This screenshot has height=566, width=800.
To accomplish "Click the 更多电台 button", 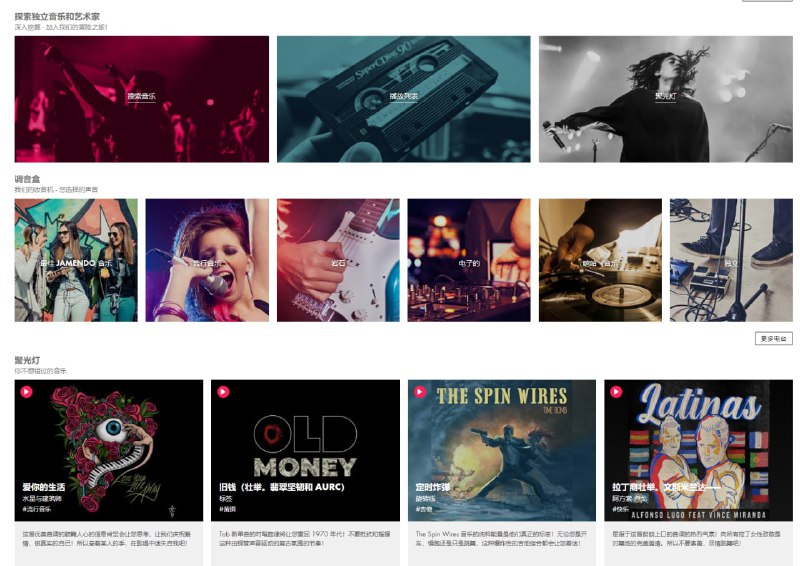I will click(x=773, y=338).
